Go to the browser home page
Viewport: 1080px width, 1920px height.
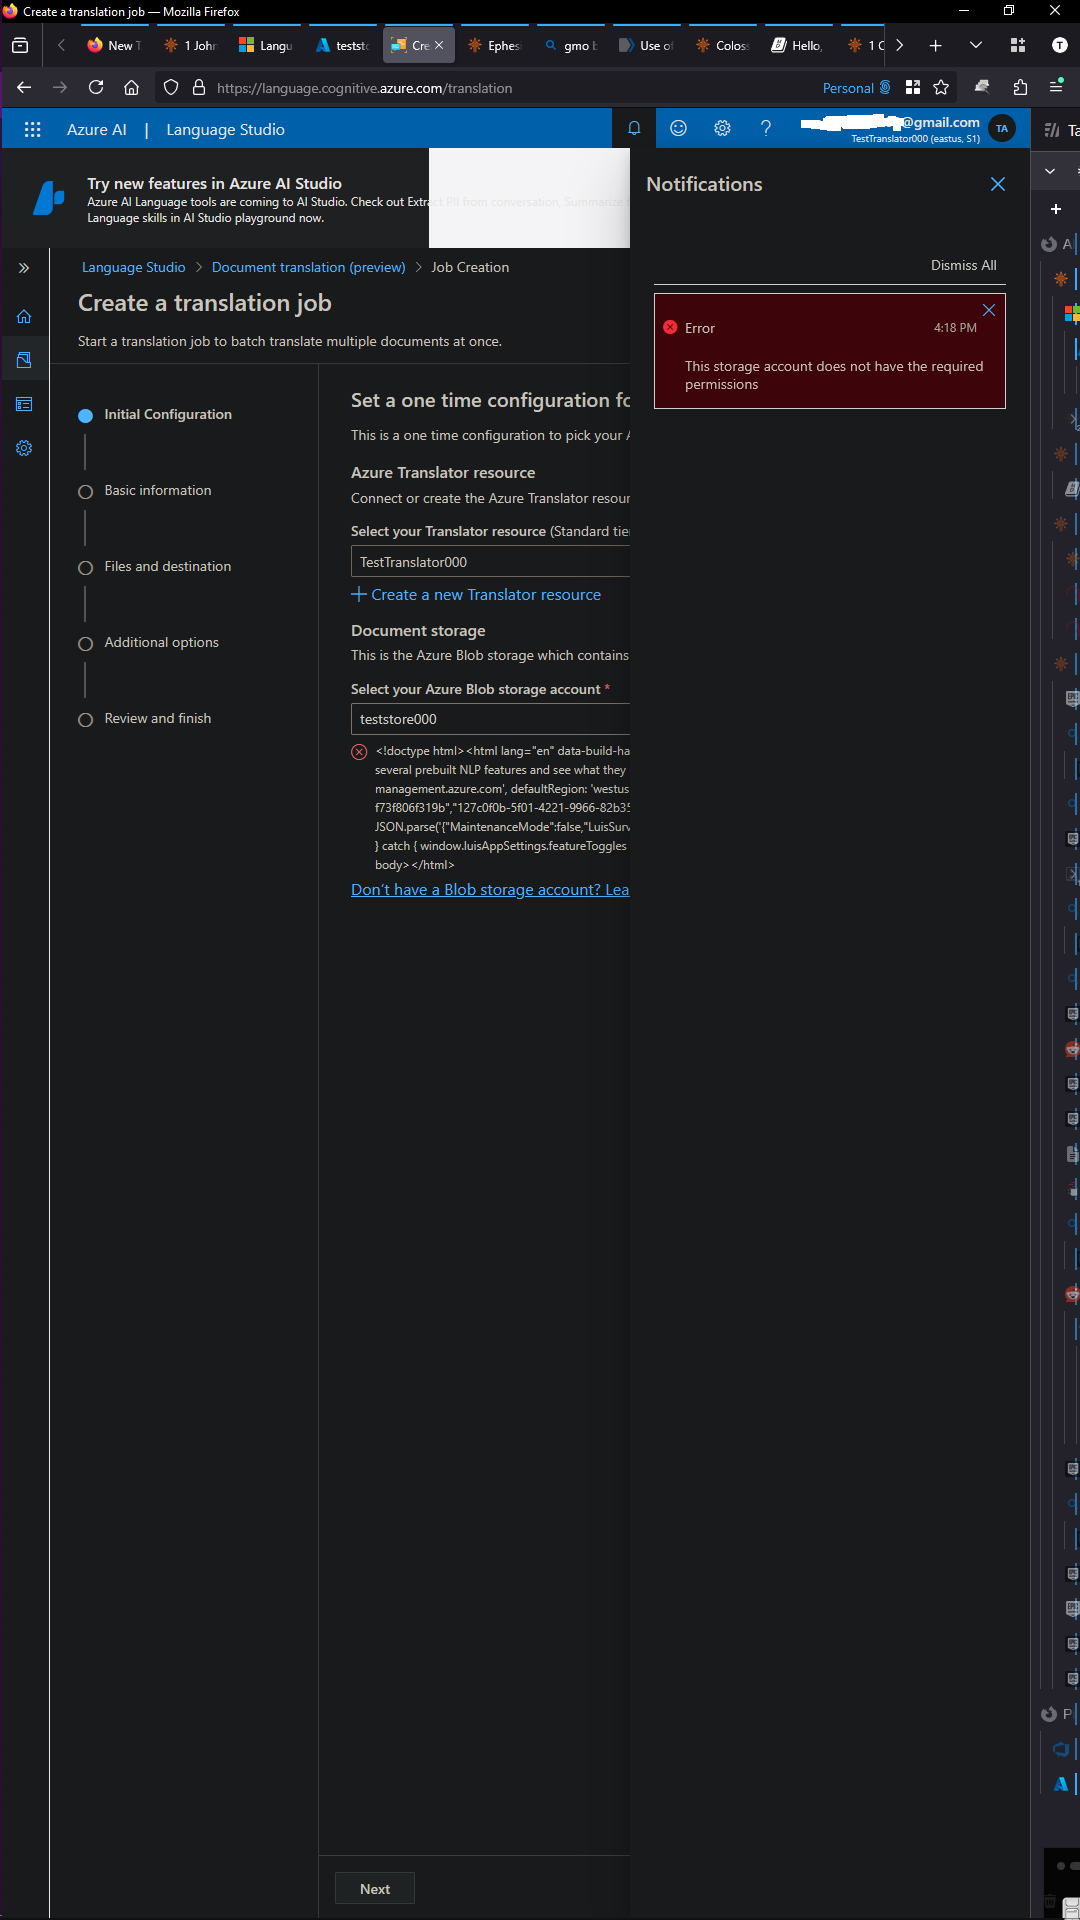[x=131, y=87]
